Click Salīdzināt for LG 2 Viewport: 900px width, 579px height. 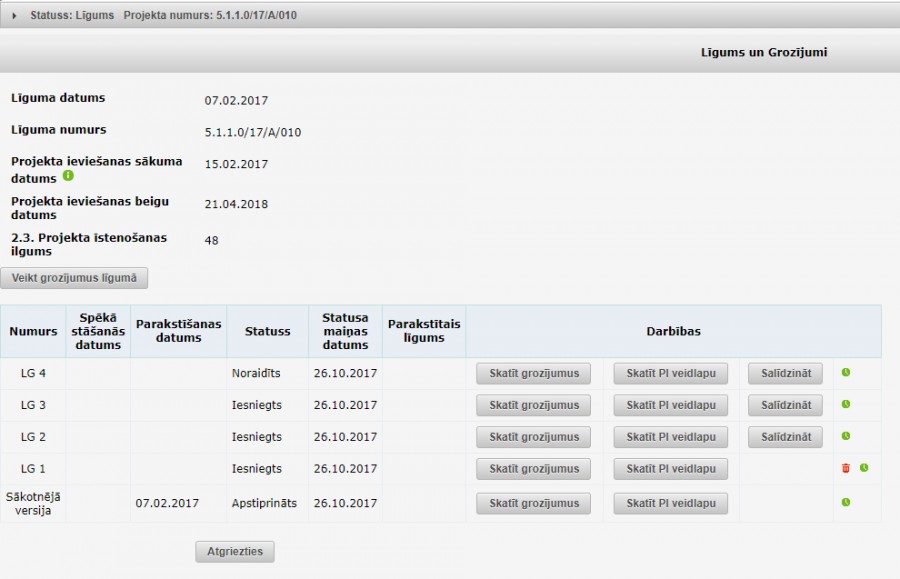[785, 437]
